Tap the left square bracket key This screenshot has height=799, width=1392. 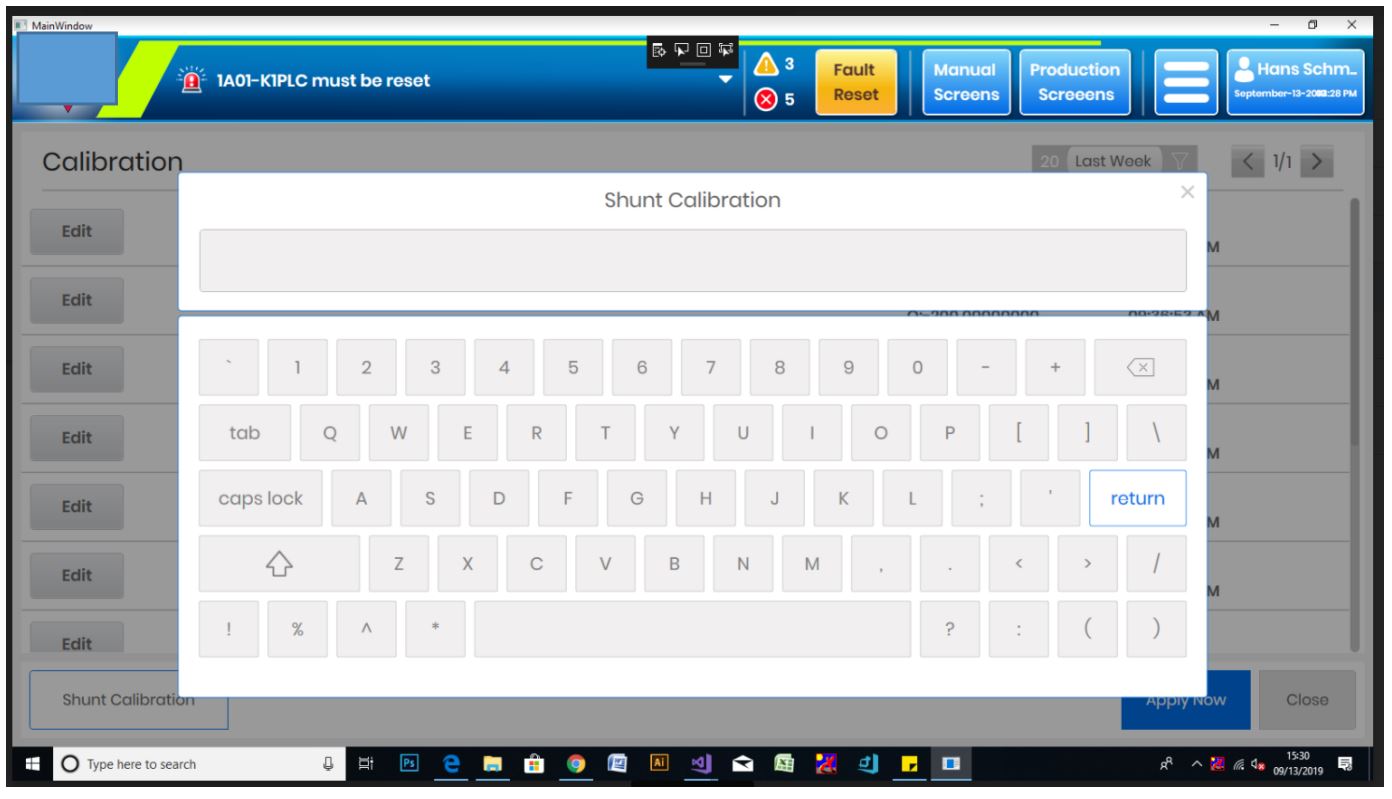pos(1019,433)
